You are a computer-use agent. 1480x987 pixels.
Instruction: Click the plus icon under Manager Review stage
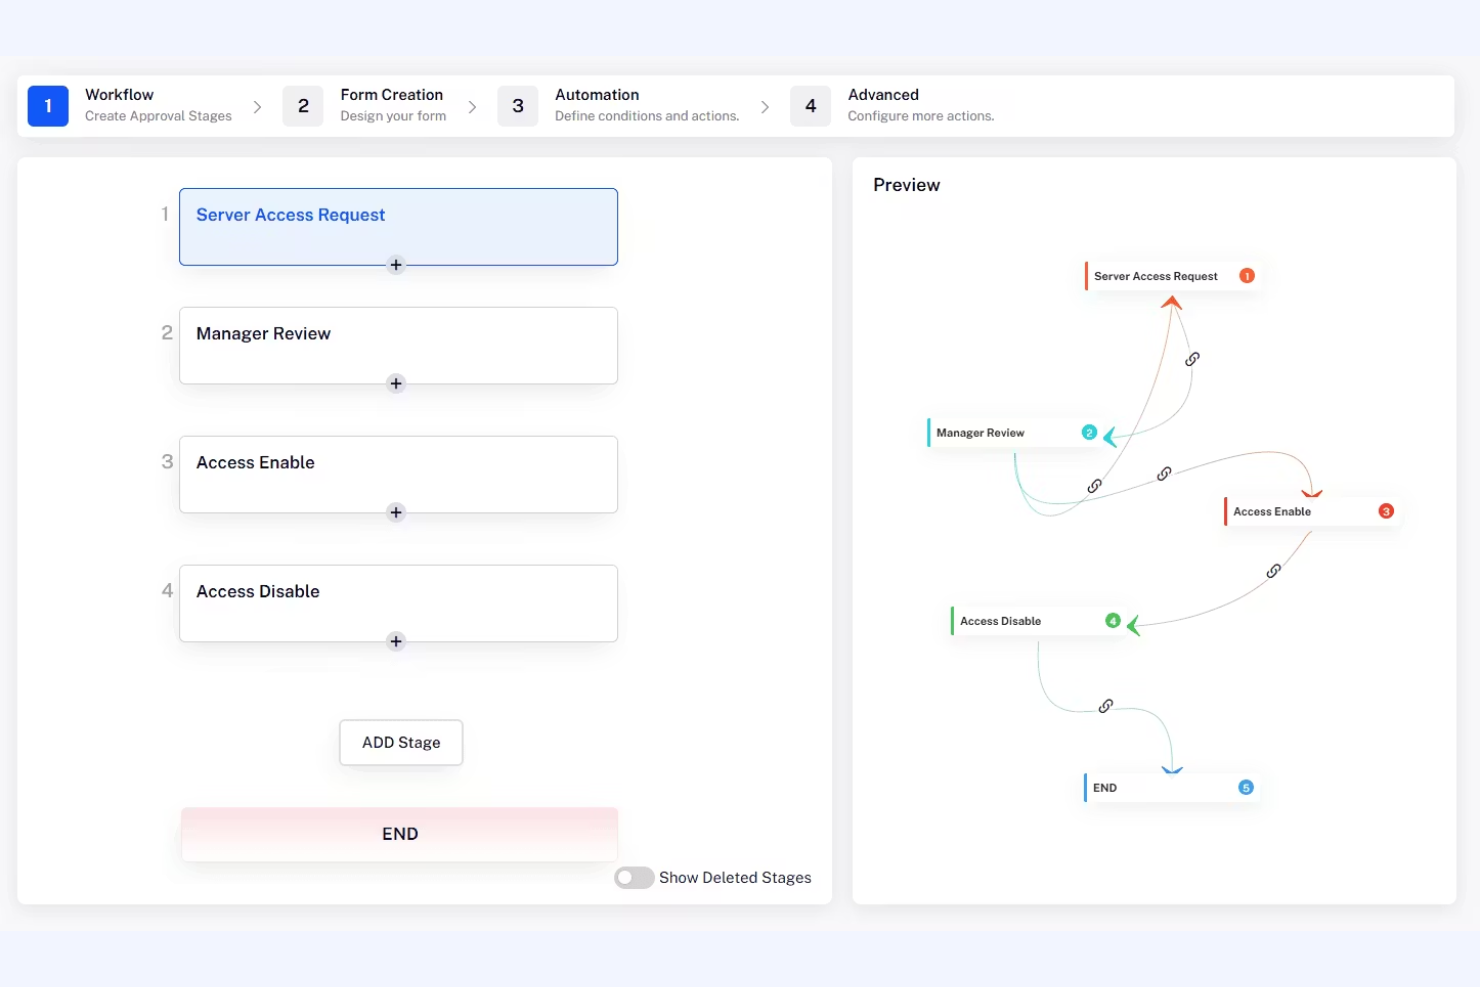pyautogui.click(x=396, y=383)
